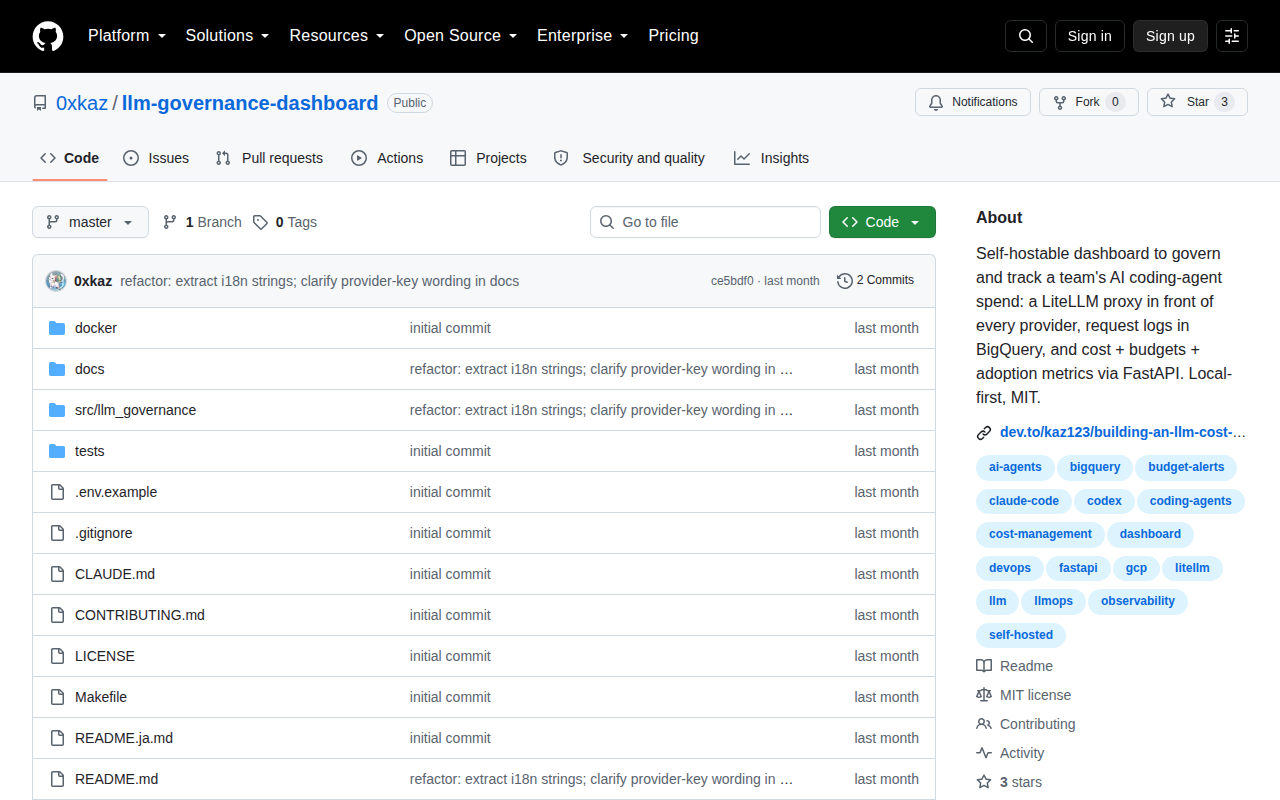This screenshot has width=1280, height=800.
Task: Open the Issues tab
Action: pos(156,158)
